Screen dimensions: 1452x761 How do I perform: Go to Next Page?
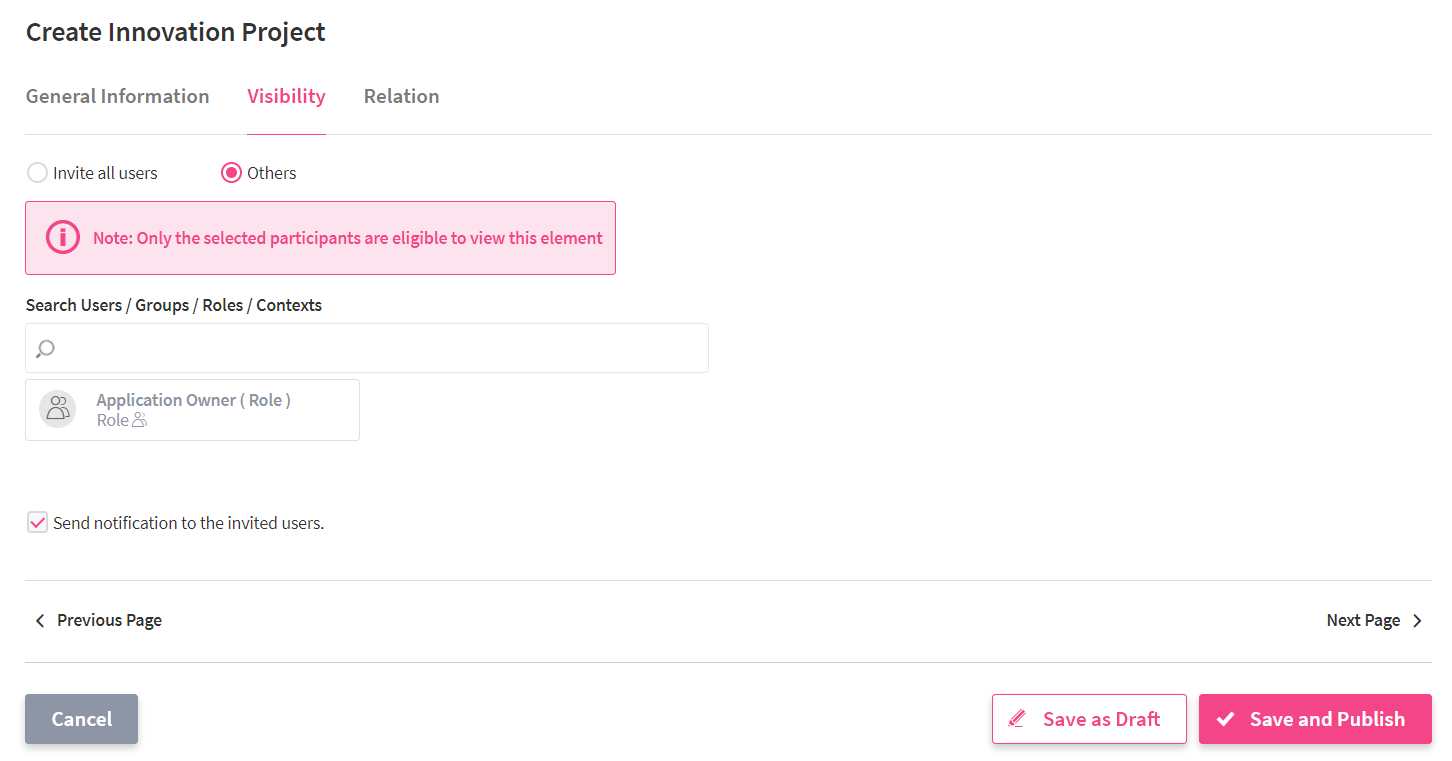pyautogui.click(x=1363, y=621)
